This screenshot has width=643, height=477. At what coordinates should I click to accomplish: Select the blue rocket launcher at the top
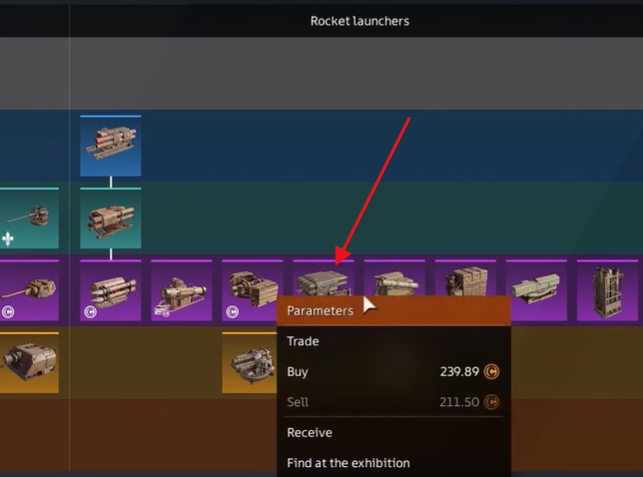[x=111, y=146]
